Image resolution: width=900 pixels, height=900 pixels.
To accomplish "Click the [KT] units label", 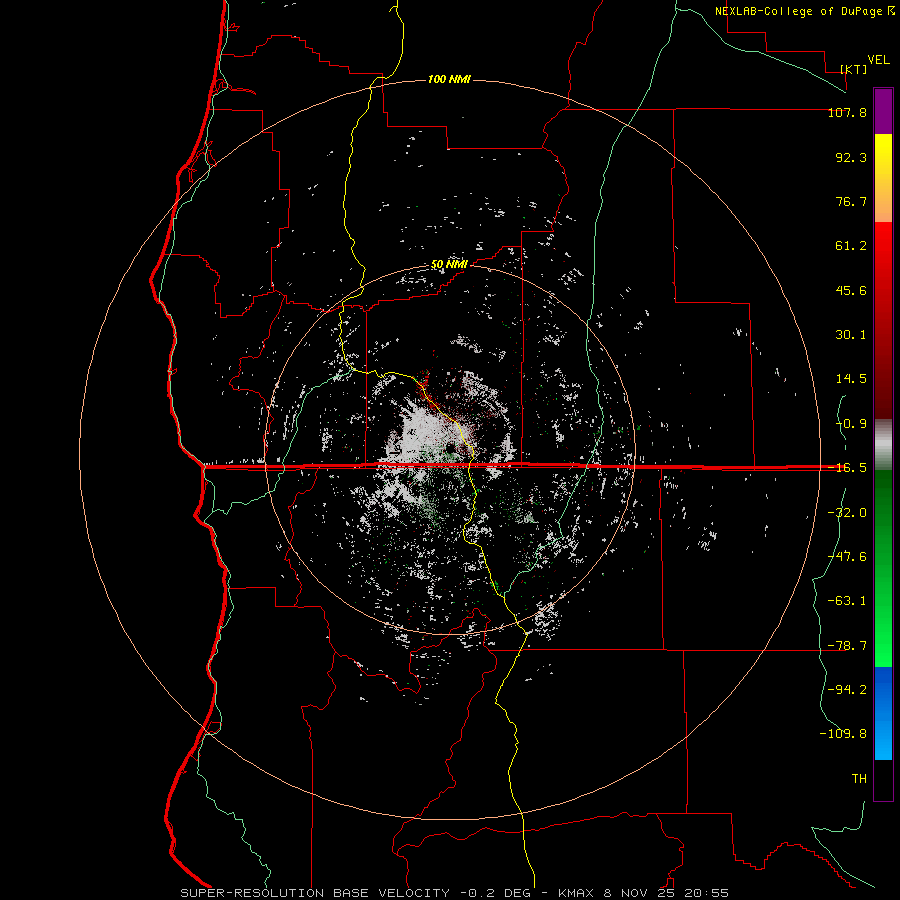I will tap(854, 69).
